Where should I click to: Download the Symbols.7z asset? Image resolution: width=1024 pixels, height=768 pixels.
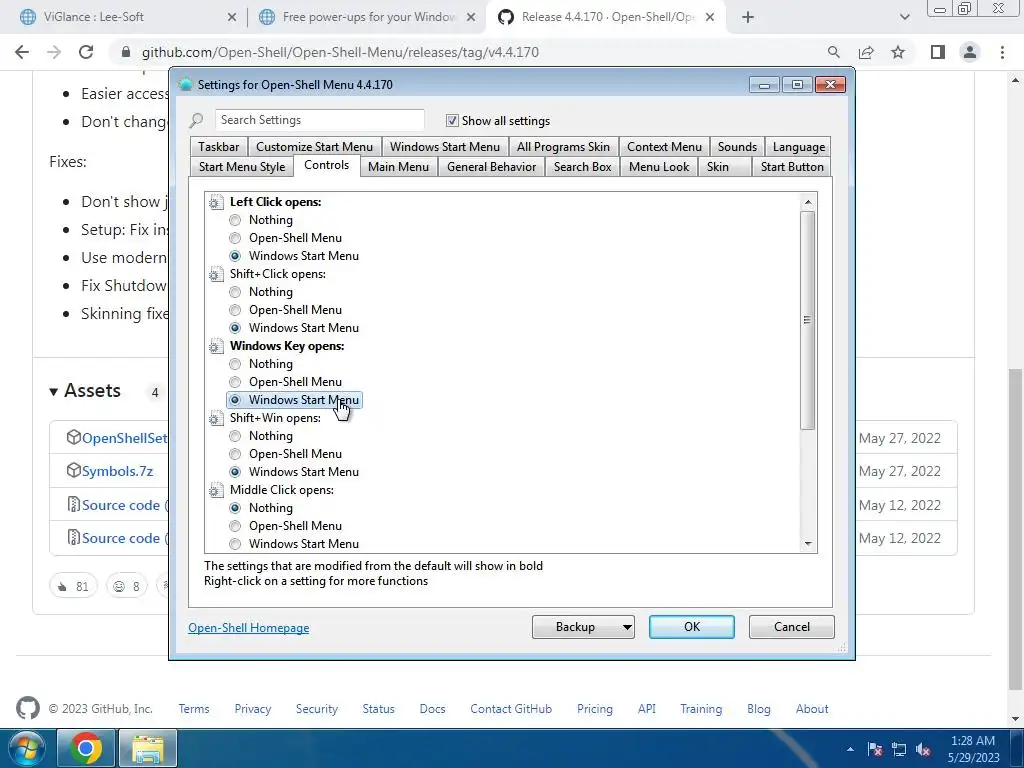click(118, 472)
